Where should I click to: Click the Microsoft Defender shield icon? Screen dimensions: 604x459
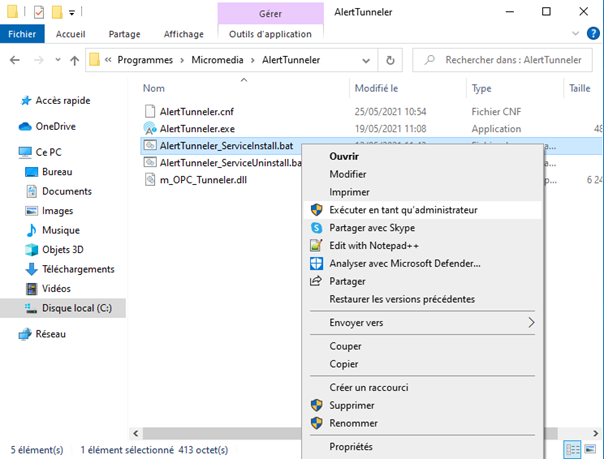pos(316,264)
